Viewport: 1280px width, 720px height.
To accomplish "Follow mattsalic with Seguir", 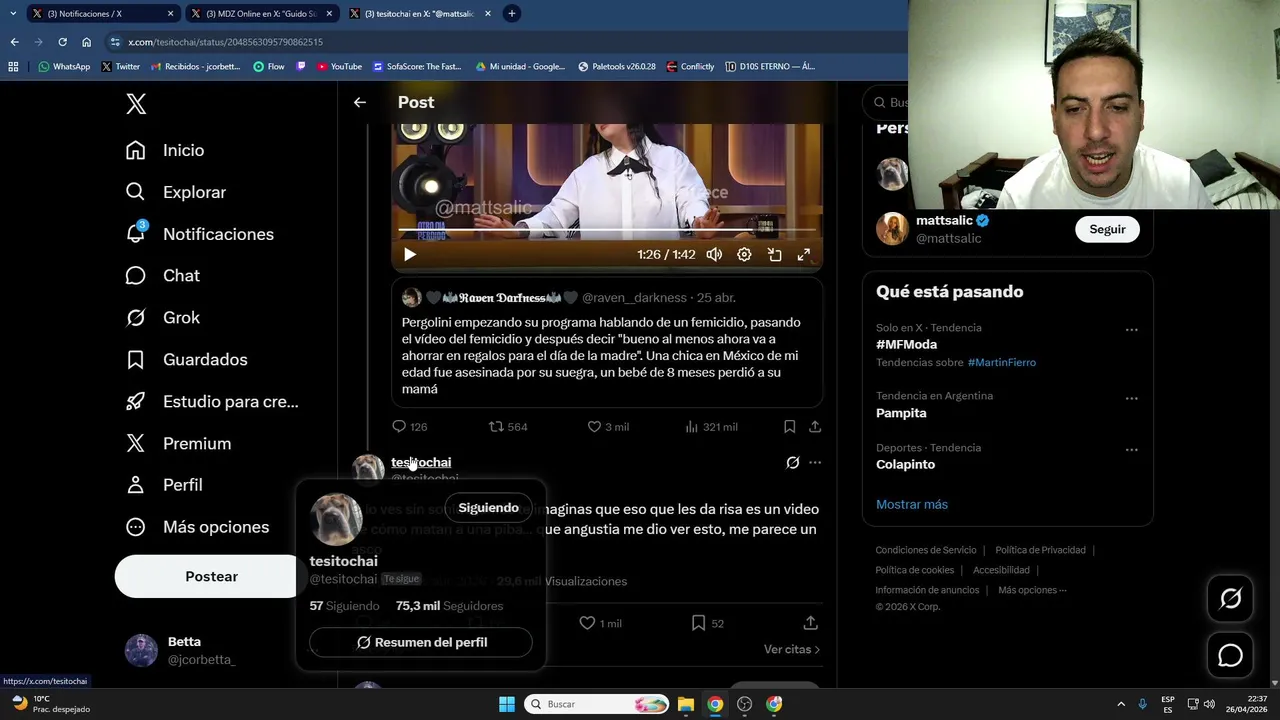I will click(x=1107, y=229).
